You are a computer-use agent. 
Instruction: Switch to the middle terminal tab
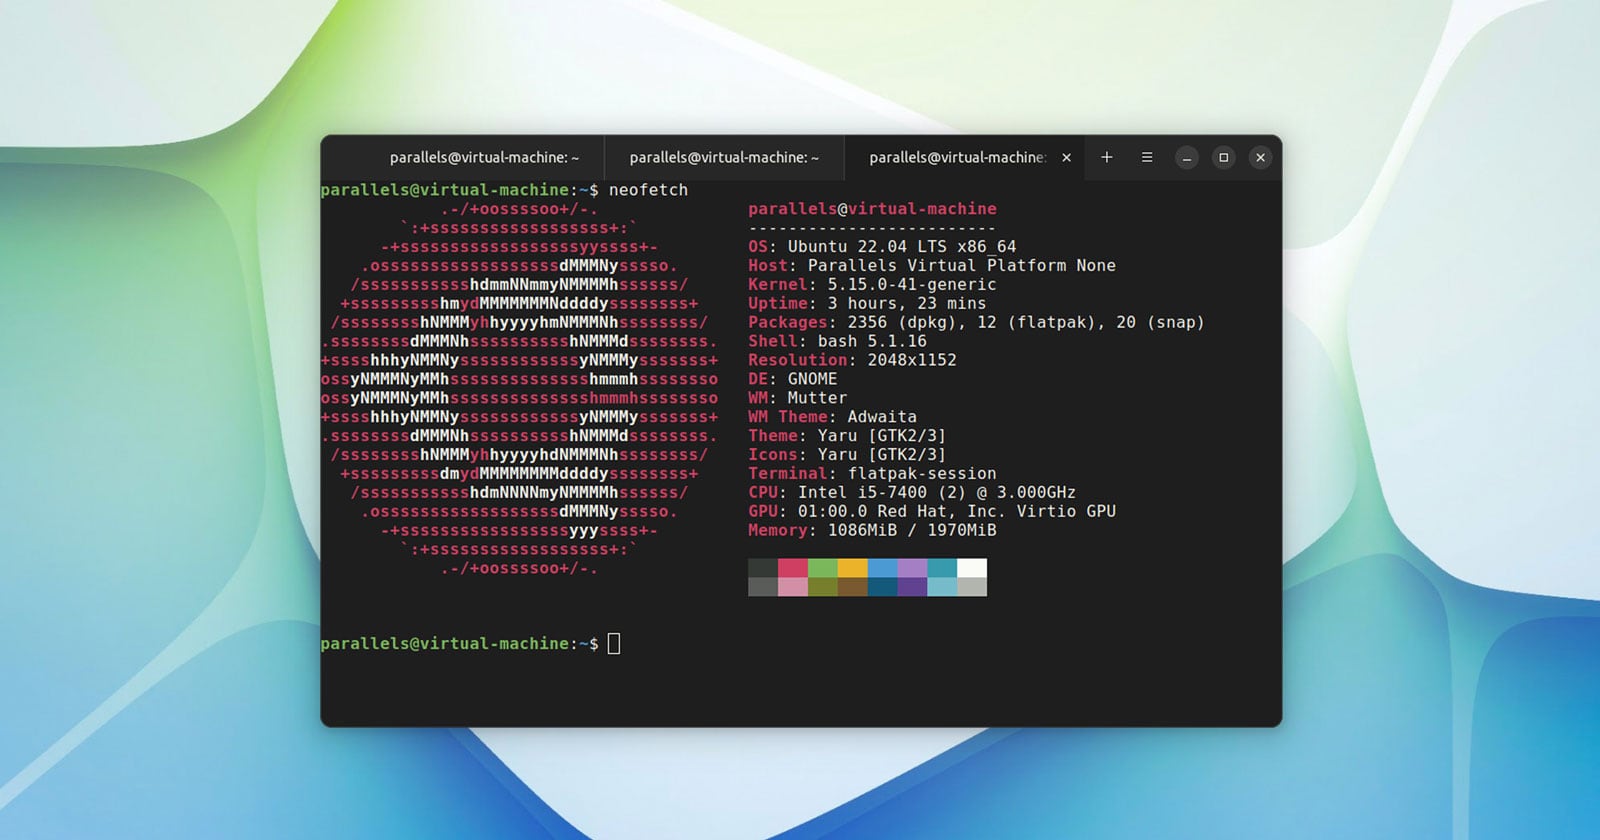[x=724, y=158]
